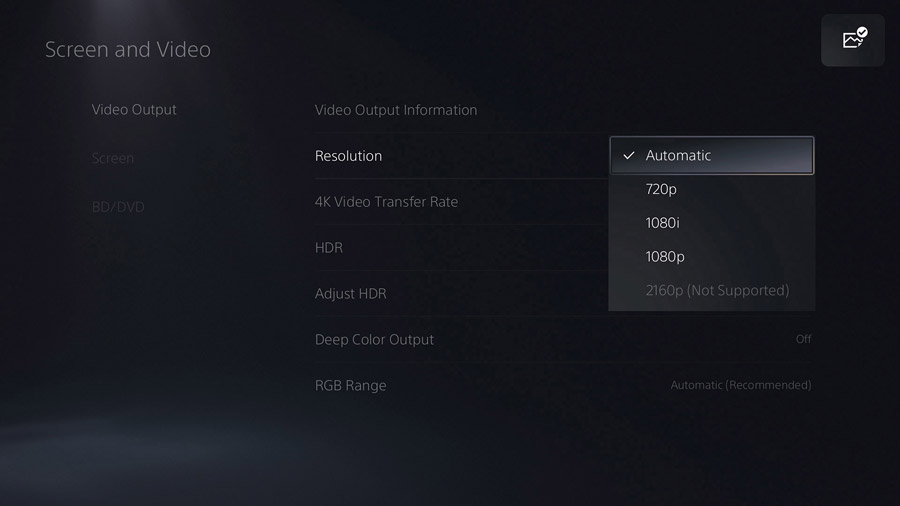900x506 pixels.
Task: Select the 4K Video Transfer Rate setting
Action: [x=386, y=202]
